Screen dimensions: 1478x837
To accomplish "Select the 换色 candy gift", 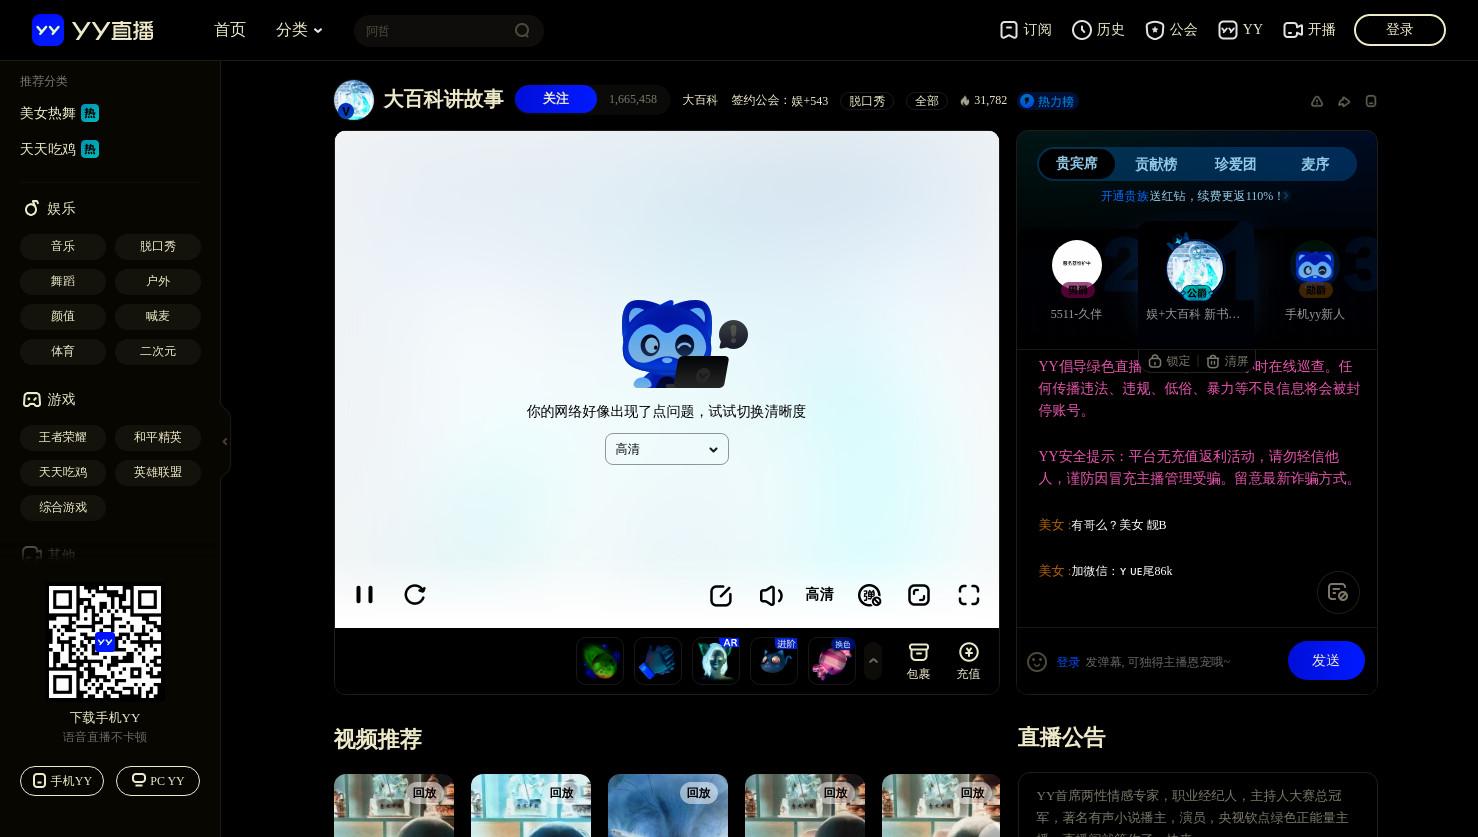I will (x=832, y=661).
